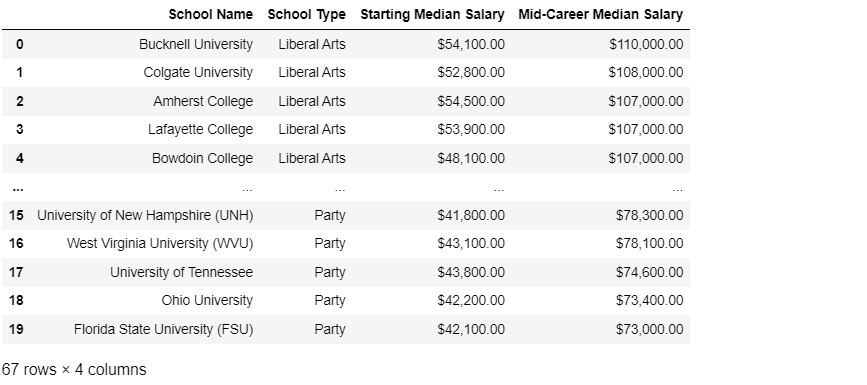Click the Bucknell University cell
The width and height of the screenshot is (867, 385).
tap(196, 44)
